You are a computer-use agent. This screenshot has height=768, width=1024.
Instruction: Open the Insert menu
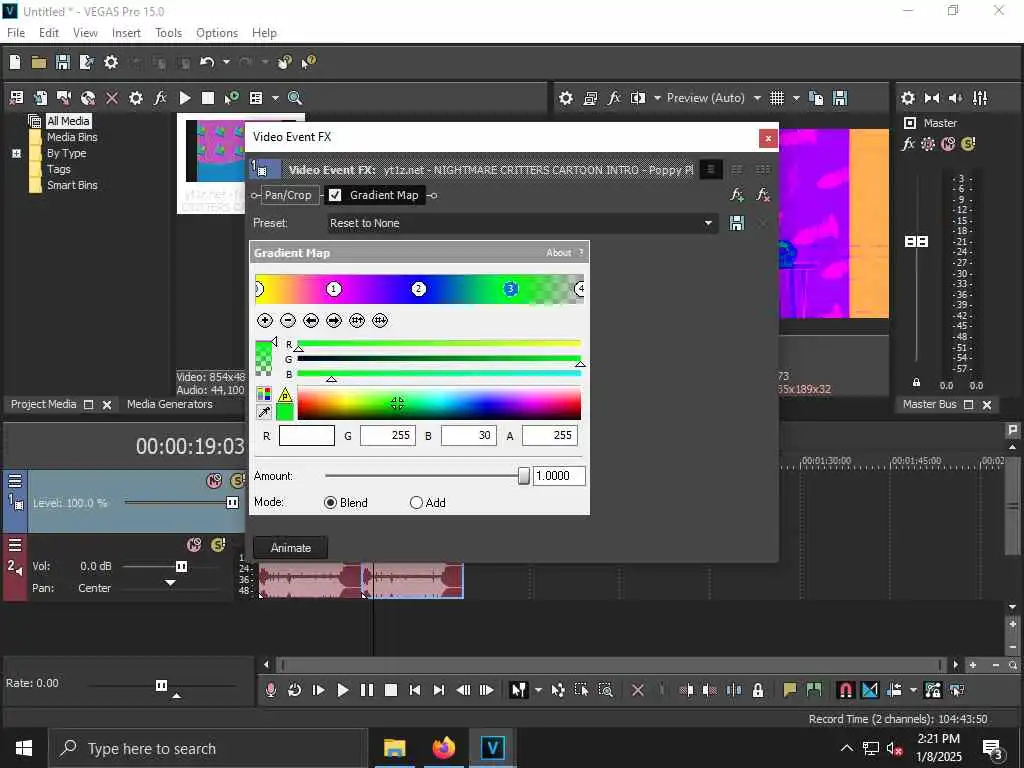click(x=126, y=33)
